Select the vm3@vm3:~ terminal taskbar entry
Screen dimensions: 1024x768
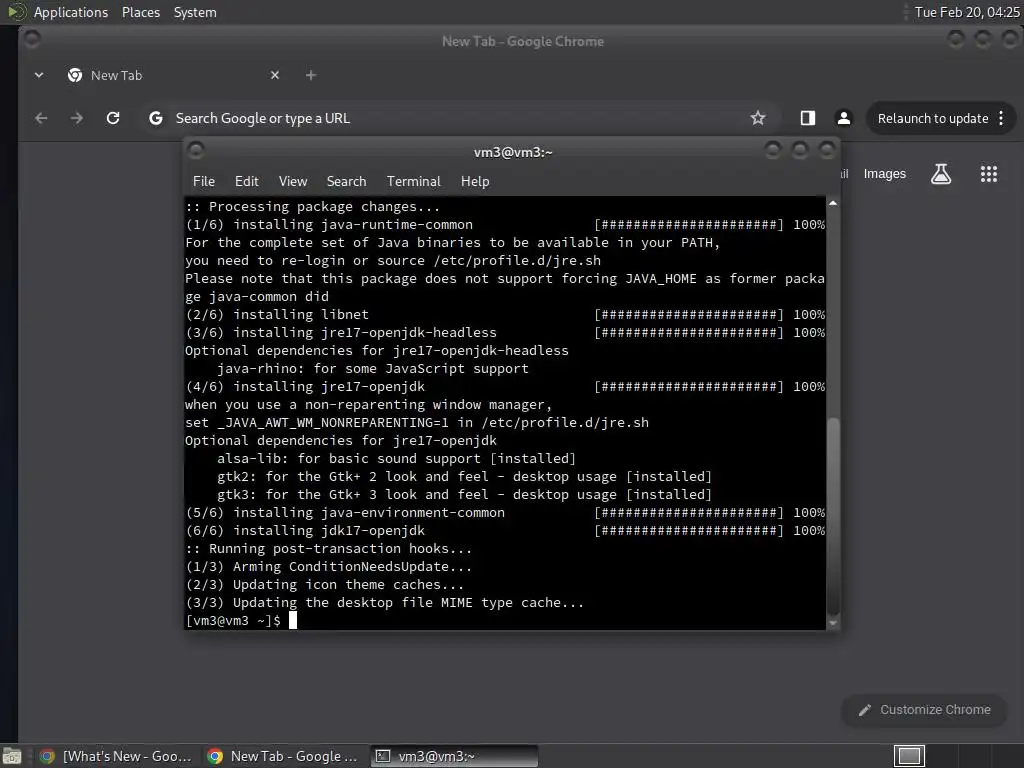point(455,756)
